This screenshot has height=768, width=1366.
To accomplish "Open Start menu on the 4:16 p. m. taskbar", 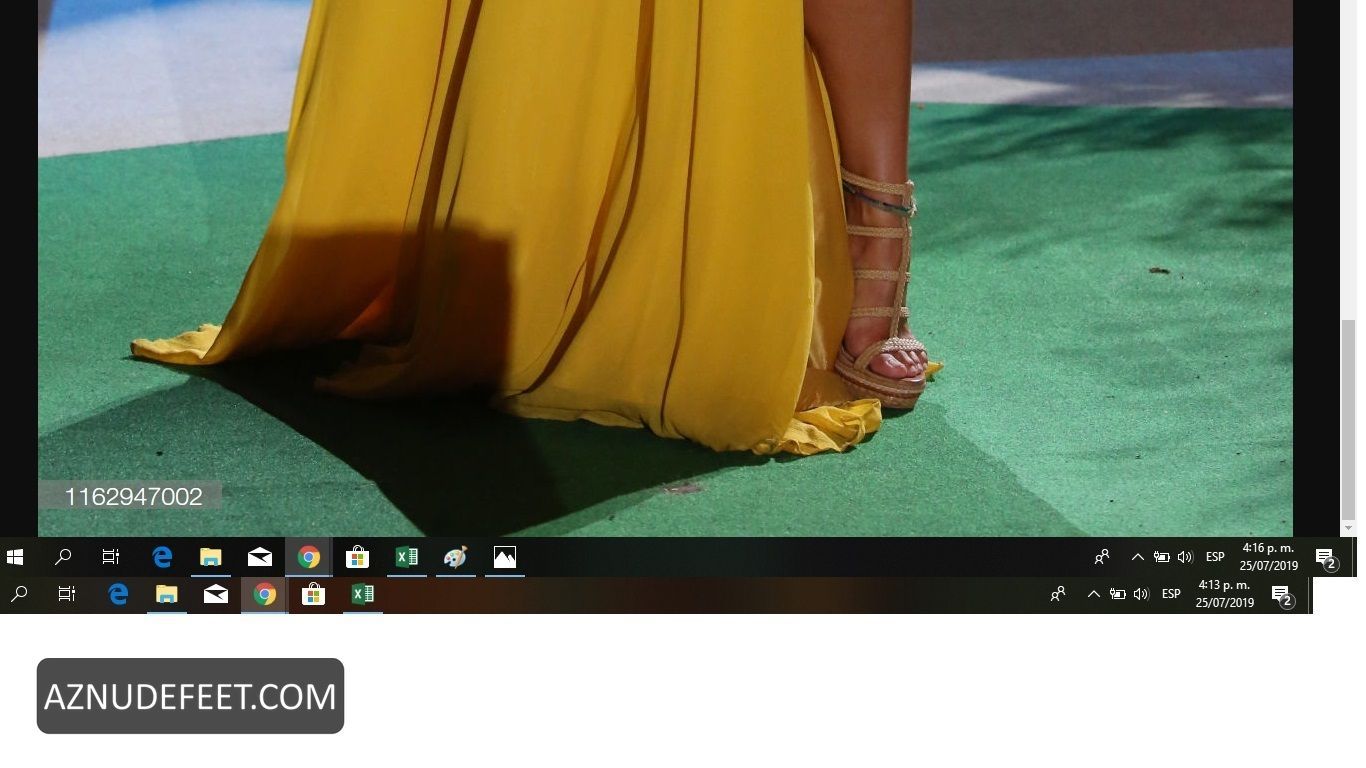I will (x=15, y=557).
